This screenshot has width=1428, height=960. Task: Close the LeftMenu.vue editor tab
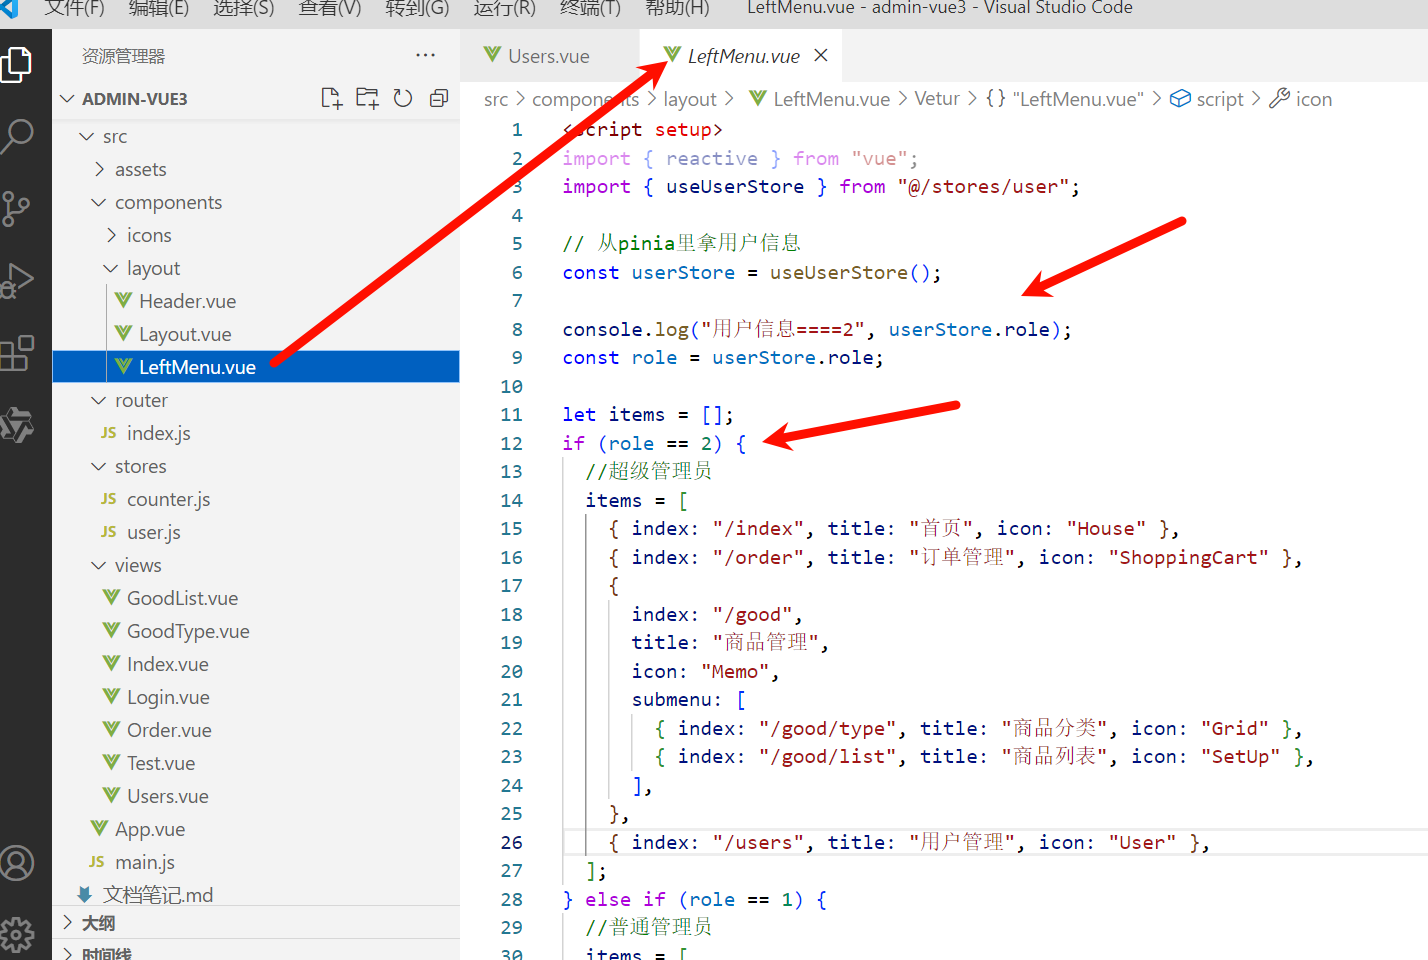821,55
